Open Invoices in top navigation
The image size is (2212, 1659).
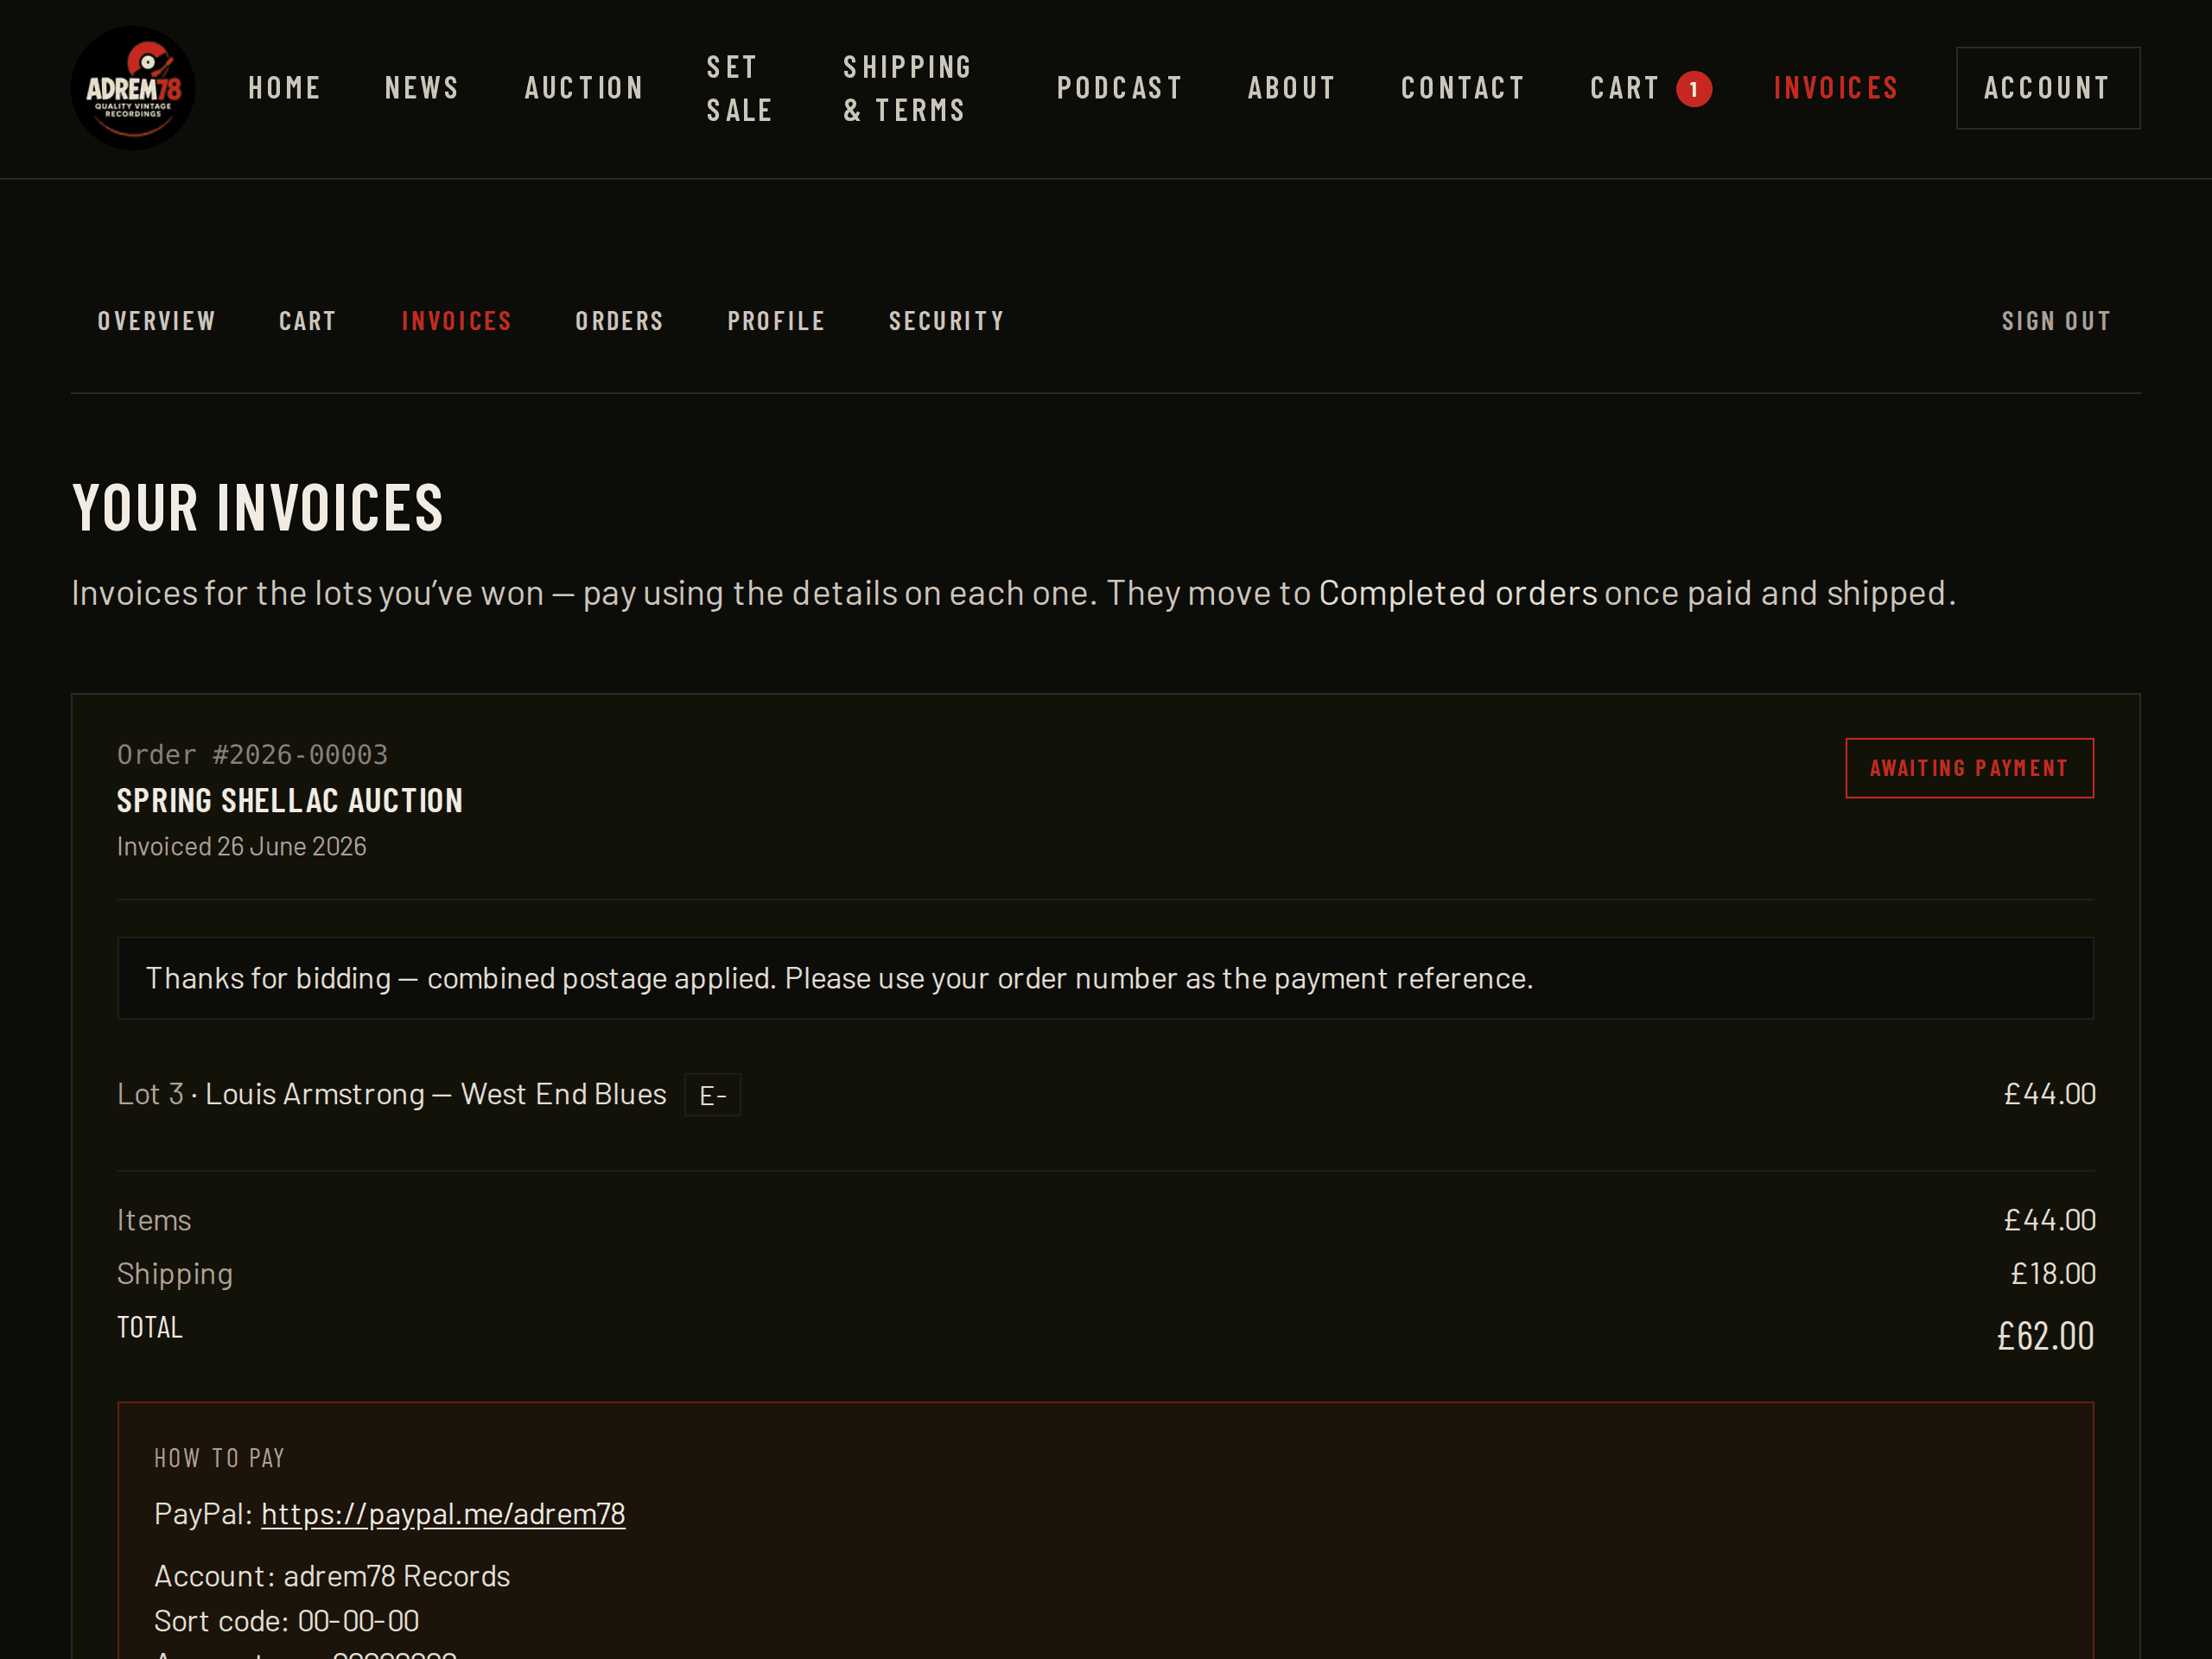(1836, 88)
